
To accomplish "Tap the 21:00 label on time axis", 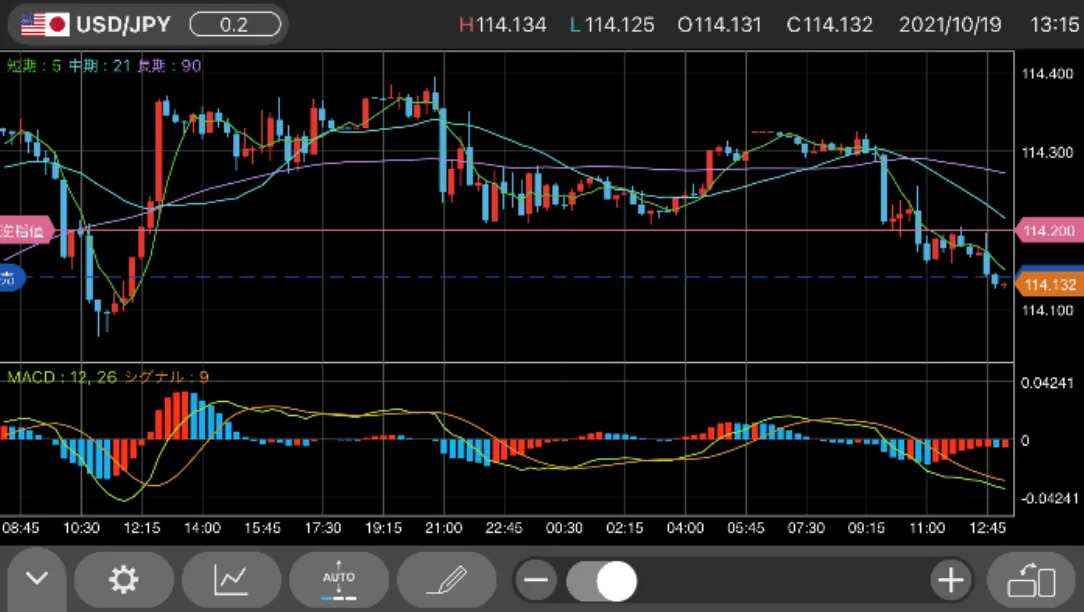I will 442,527.
